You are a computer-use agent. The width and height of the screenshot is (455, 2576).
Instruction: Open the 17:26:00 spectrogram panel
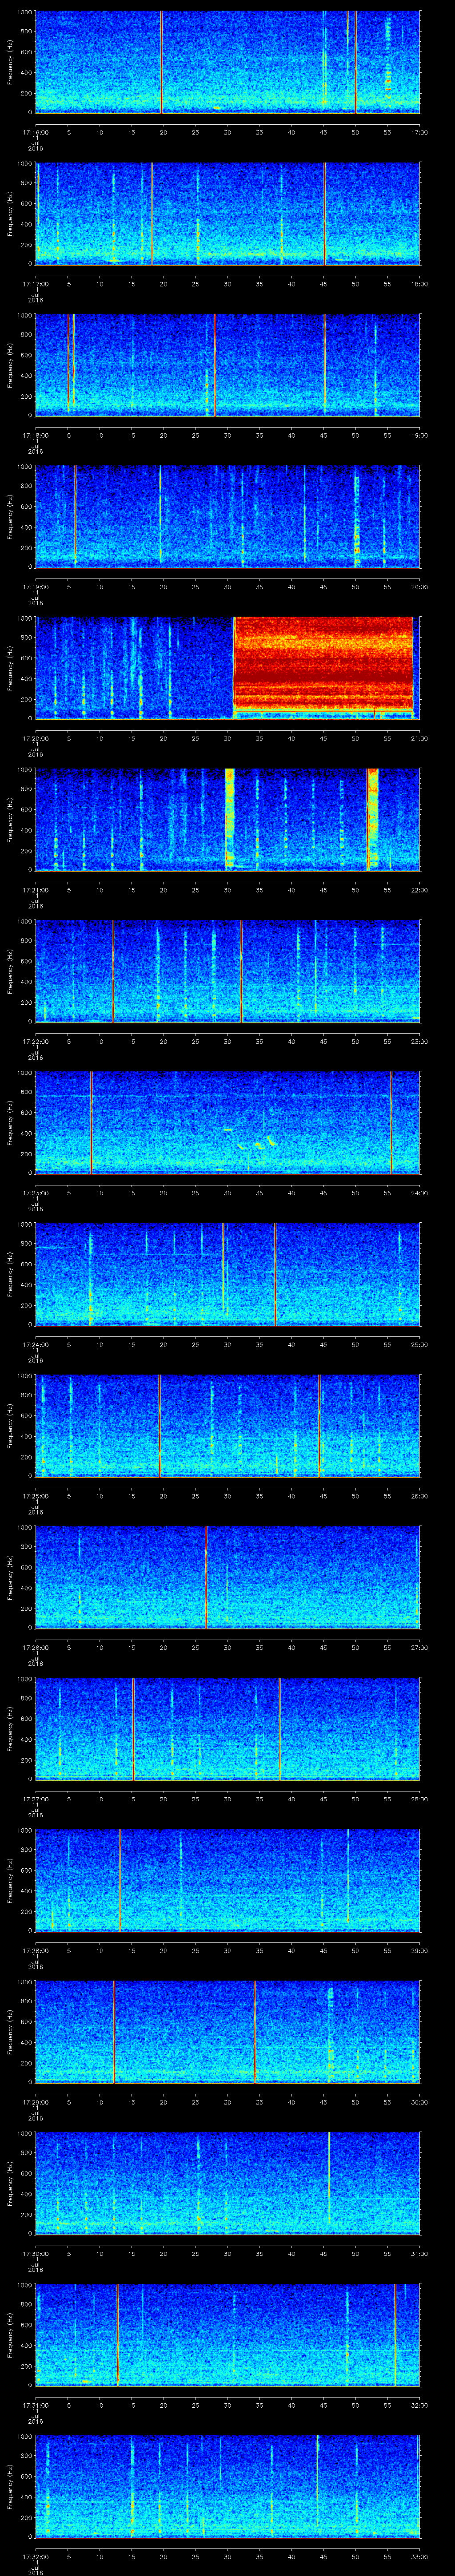[x=228, y=1577]
